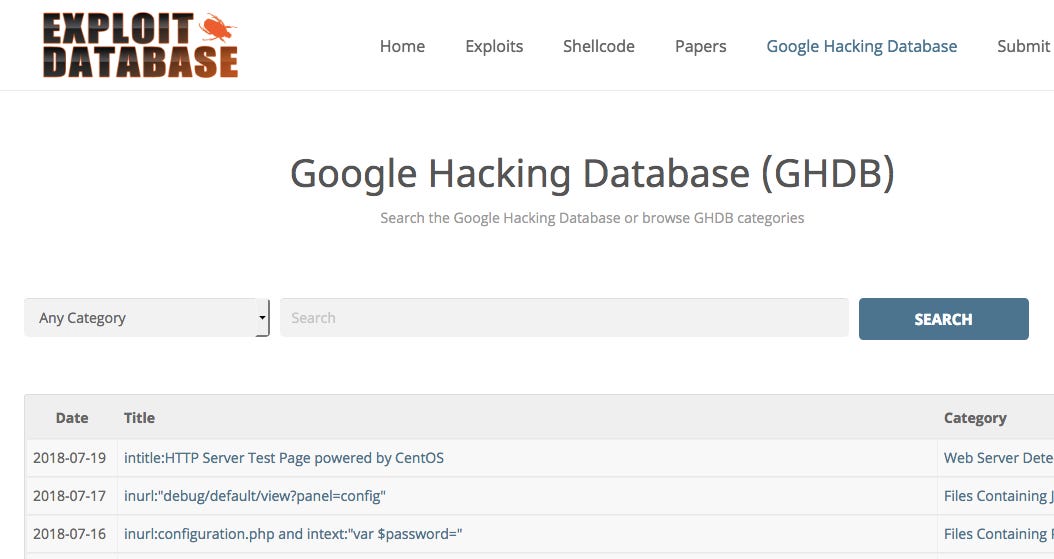Go to the Home page

point(402,46)
